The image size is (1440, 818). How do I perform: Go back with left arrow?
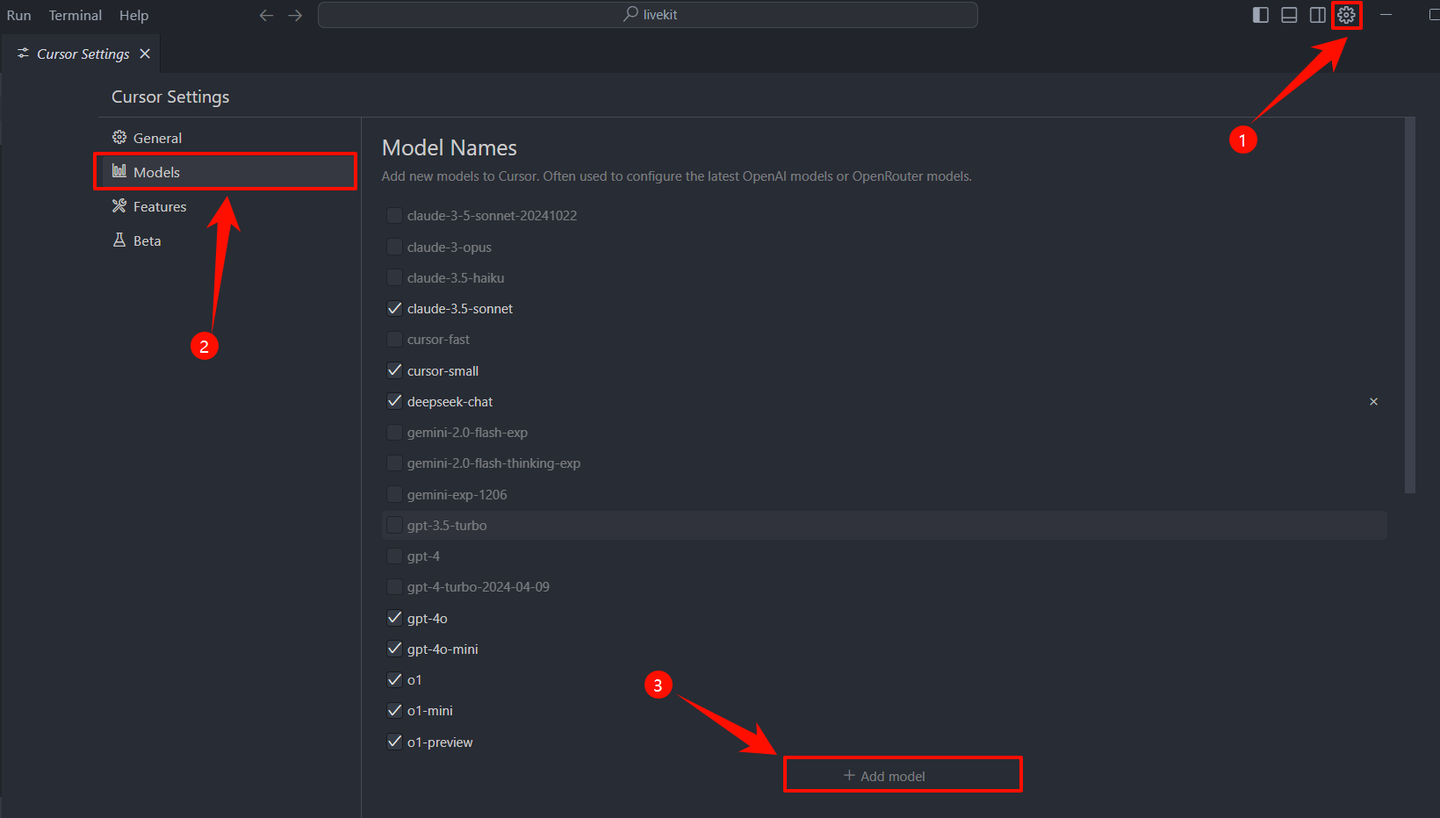point(266,15)
